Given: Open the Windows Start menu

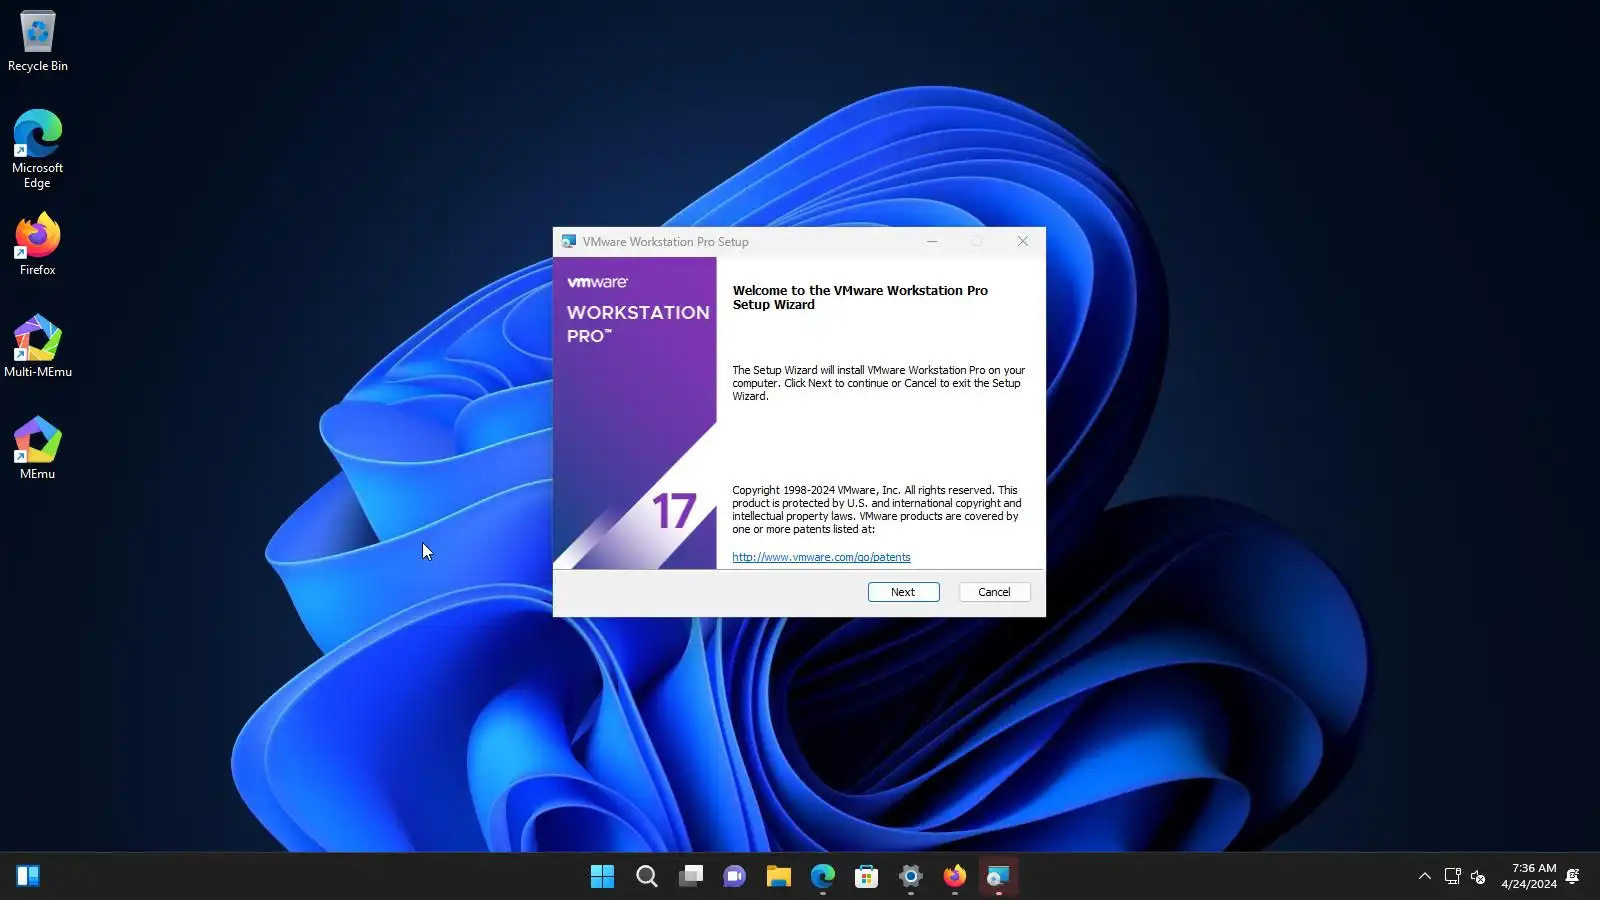Looking at the screenshot, I should [603, 876].
